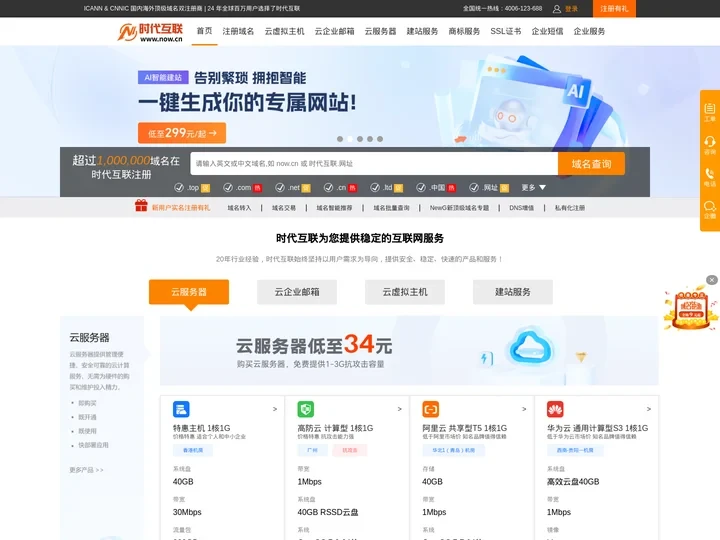Click the blue 特惠主机 server icon
The image size is (720, 540).
(181, 409)
